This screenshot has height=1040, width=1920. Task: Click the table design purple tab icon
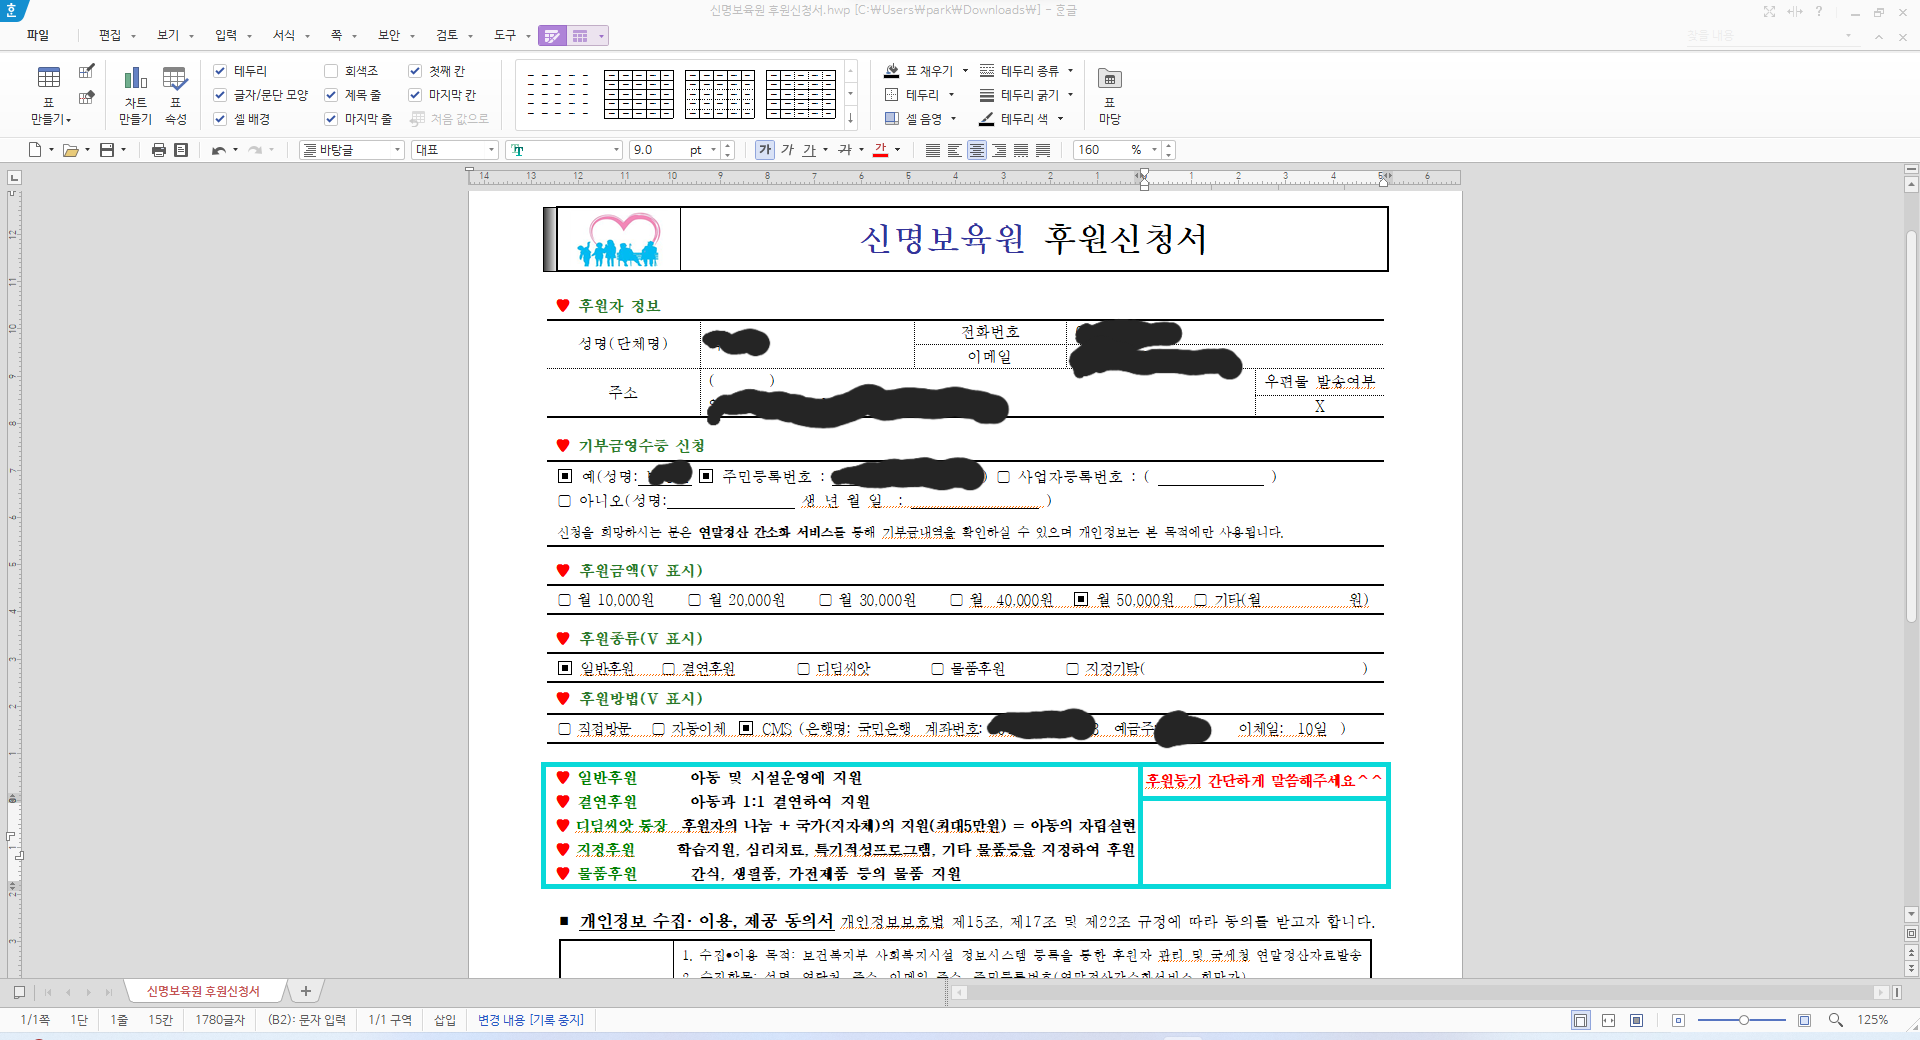pos(552,36)
